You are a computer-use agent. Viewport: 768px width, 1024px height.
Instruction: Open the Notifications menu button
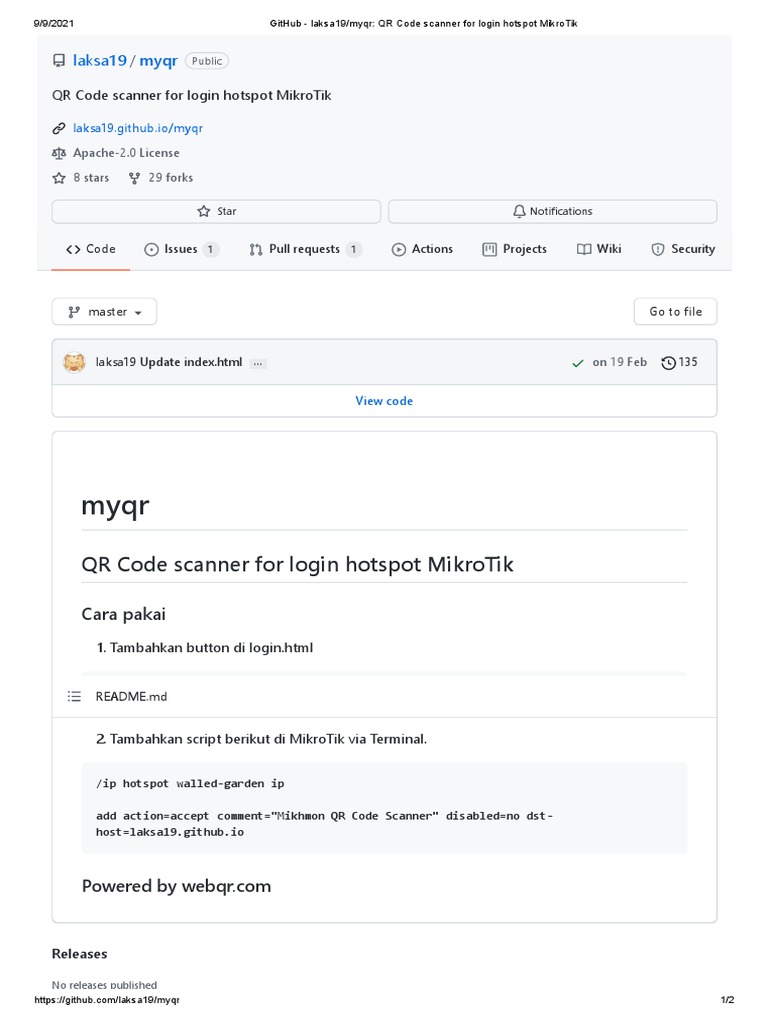click(x=552, y=211)
